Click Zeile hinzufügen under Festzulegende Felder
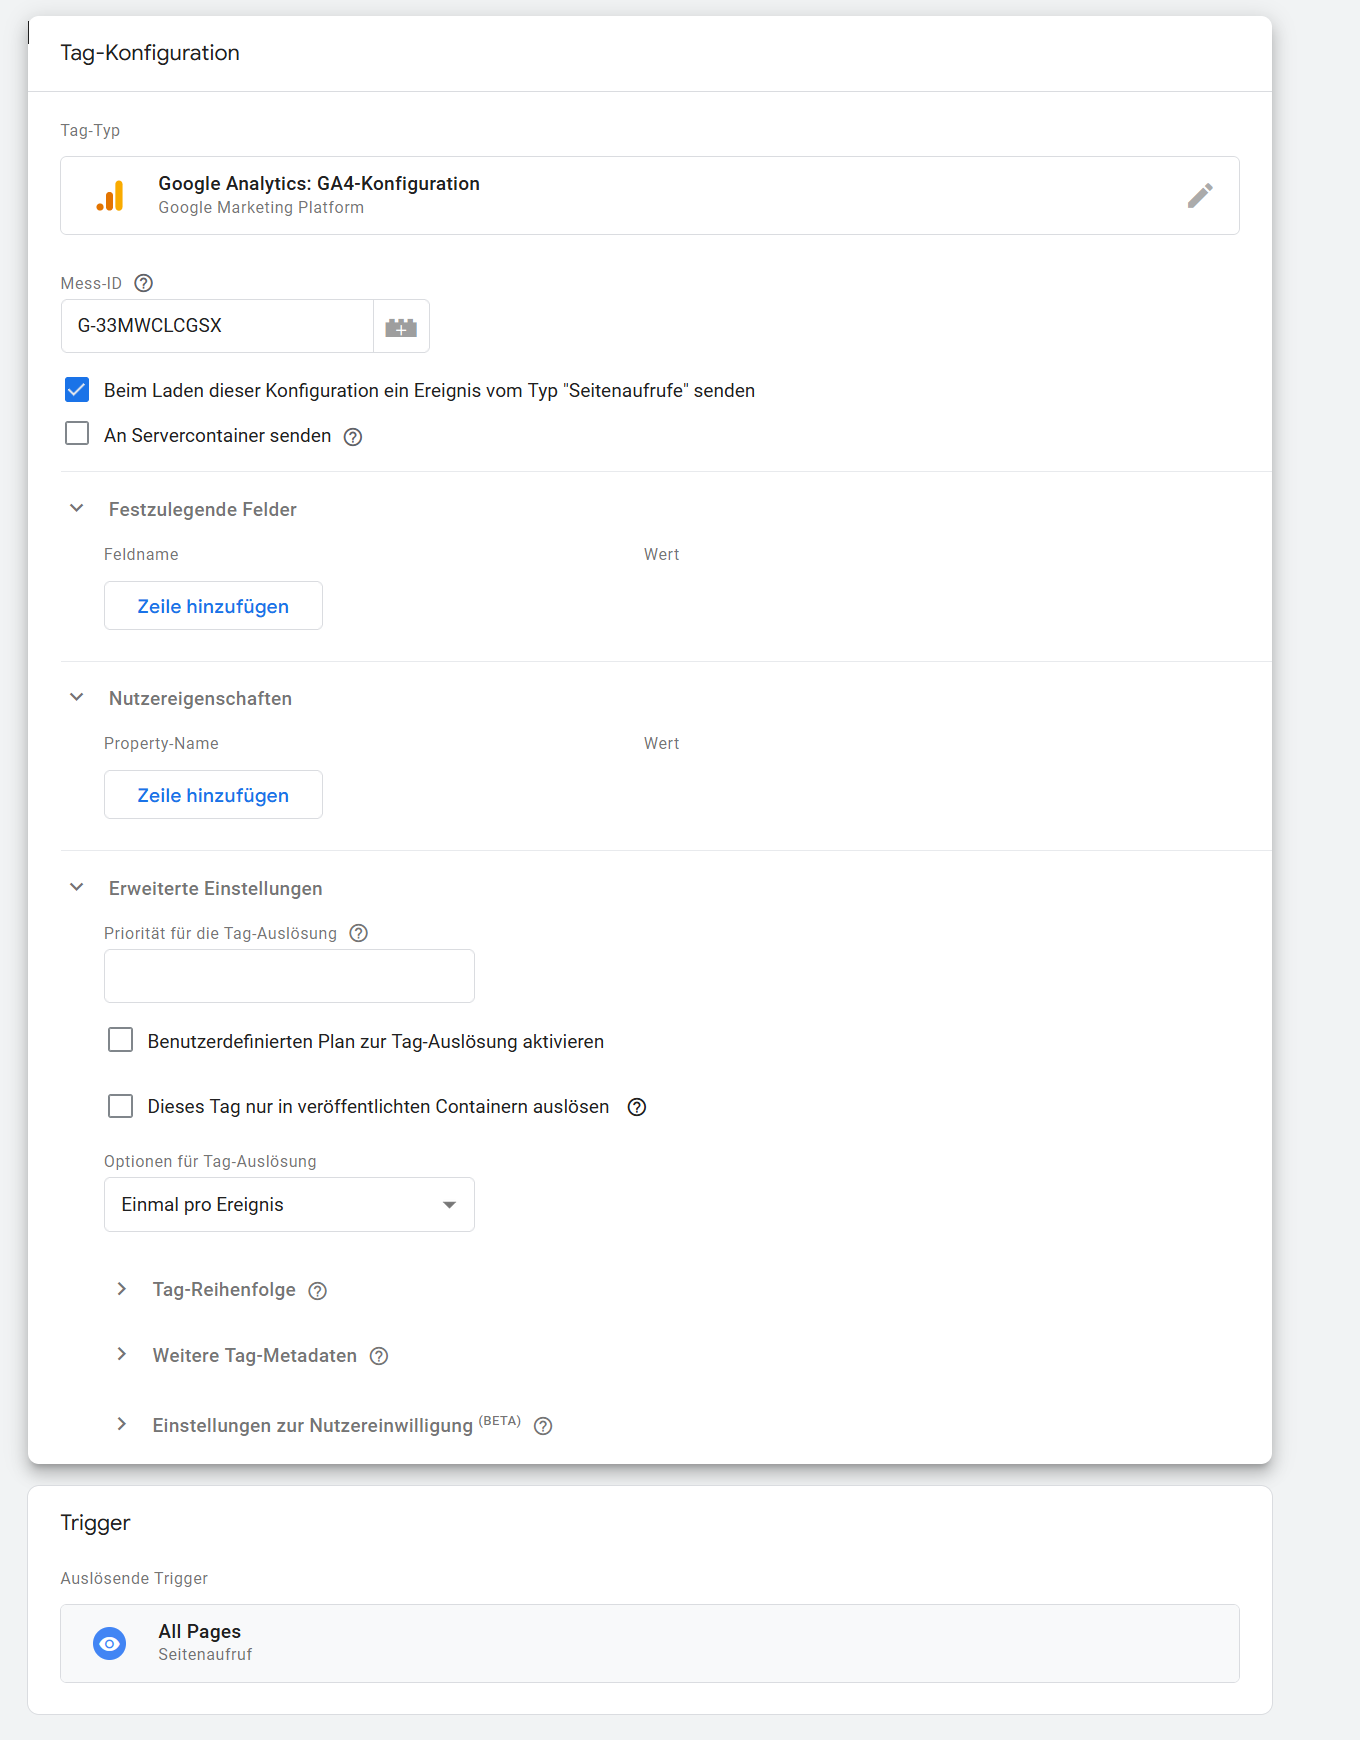 pos(213,606)
